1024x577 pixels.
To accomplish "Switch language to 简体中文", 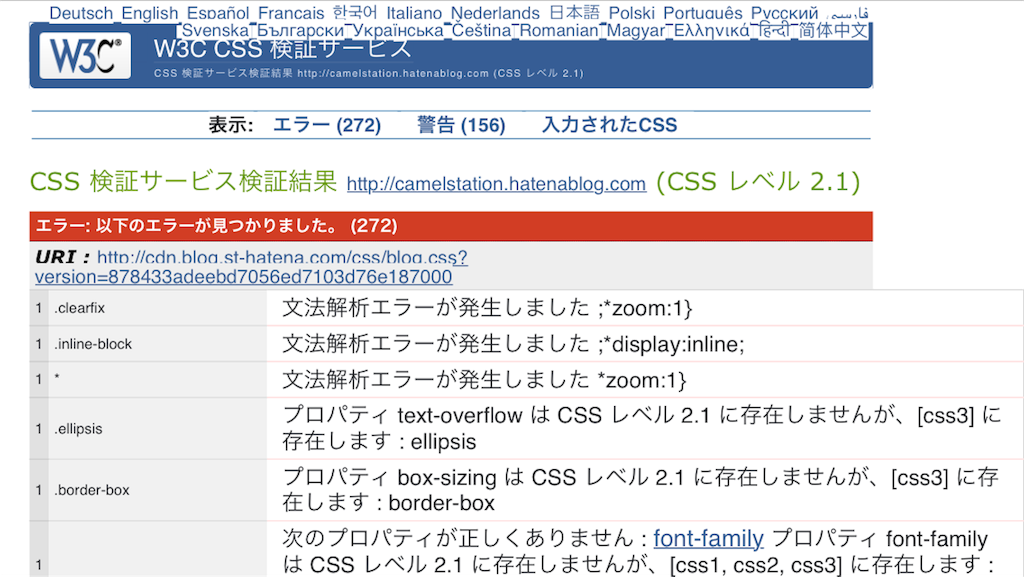I will [833, 31].
